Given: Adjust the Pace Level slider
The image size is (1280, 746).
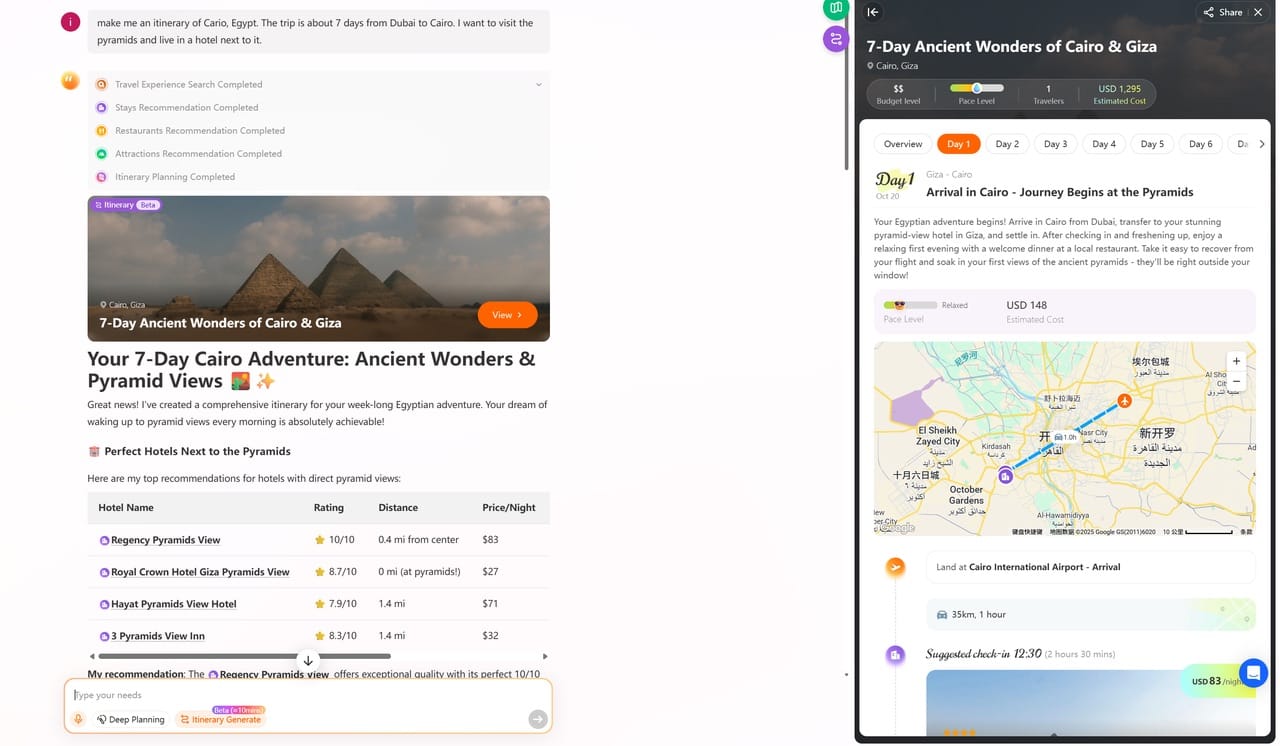Looking at the screenshot, I should click(976, 89).
